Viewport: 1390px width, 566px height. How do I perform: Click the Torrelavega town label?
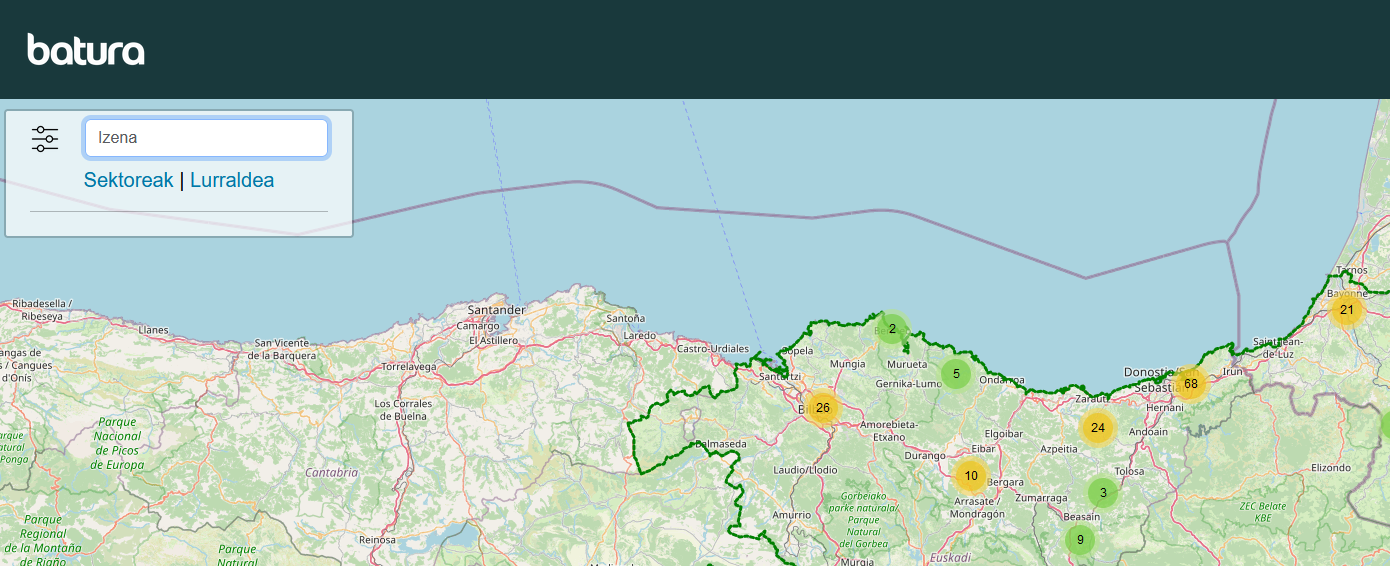click(410, 367)
